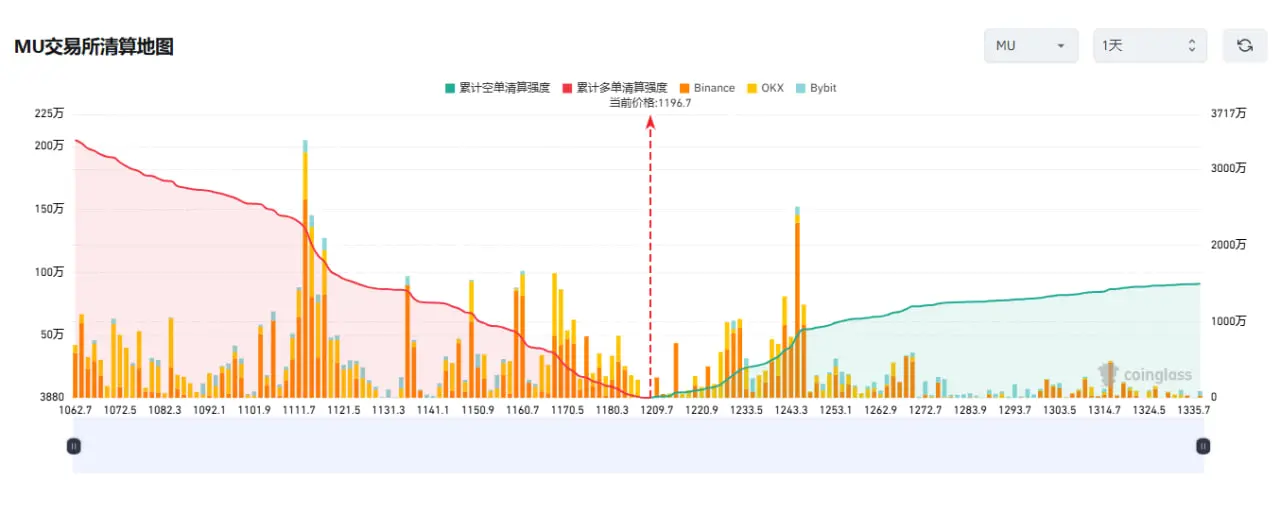Click the left axis value 3880
This screenshot has width=1280, height=514.
click(x=52, y=397)
